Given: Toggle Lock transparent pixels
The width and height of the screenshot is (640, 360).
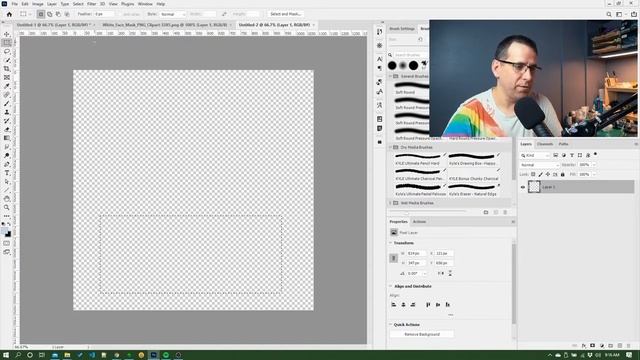Looking at the screenshot, I should (533, 174).
